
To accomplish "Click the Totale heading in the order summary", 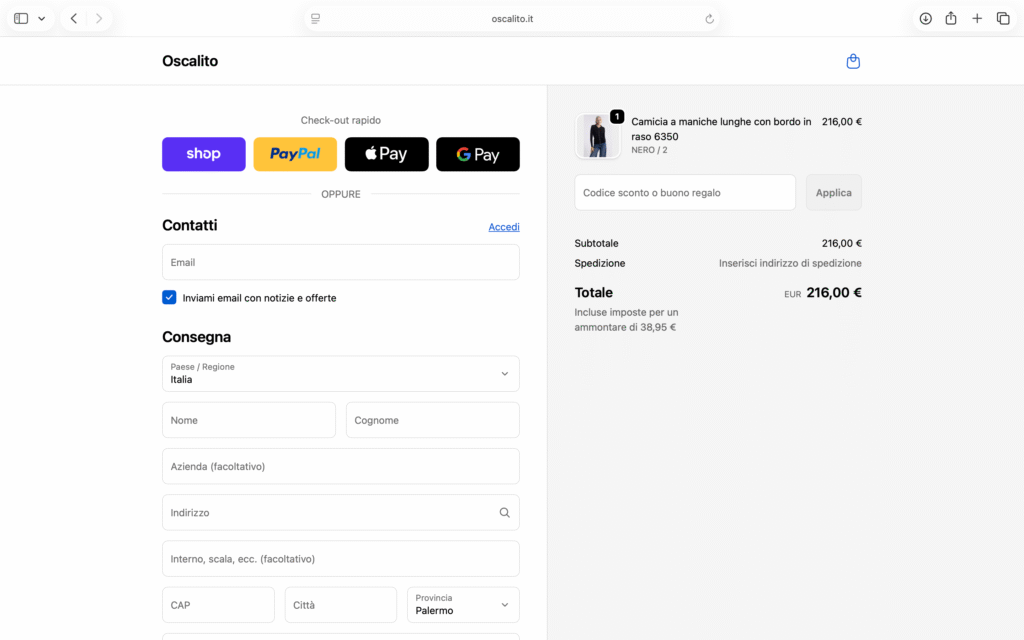I will pyautogui.click(x=594, y=293).
